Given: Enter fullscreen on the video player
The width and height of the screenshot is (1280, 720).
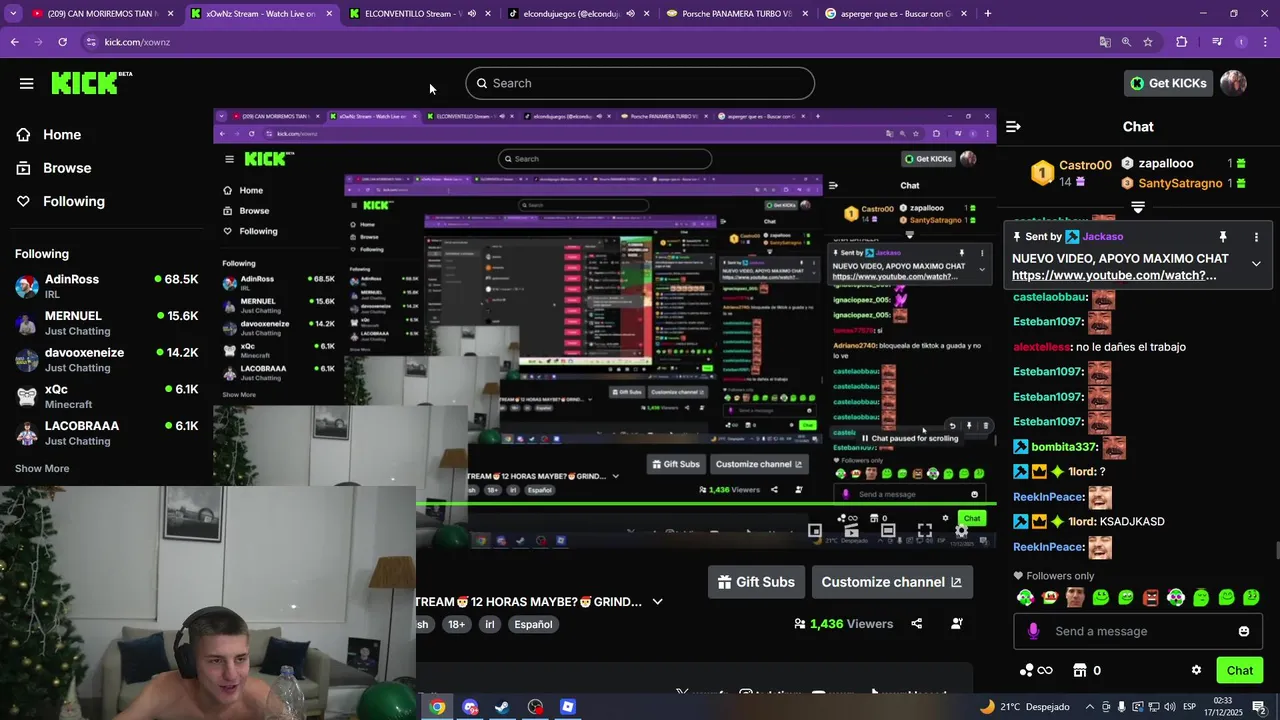Looking at the screenshot, I should pyautogui.click(x=925, y=531).
